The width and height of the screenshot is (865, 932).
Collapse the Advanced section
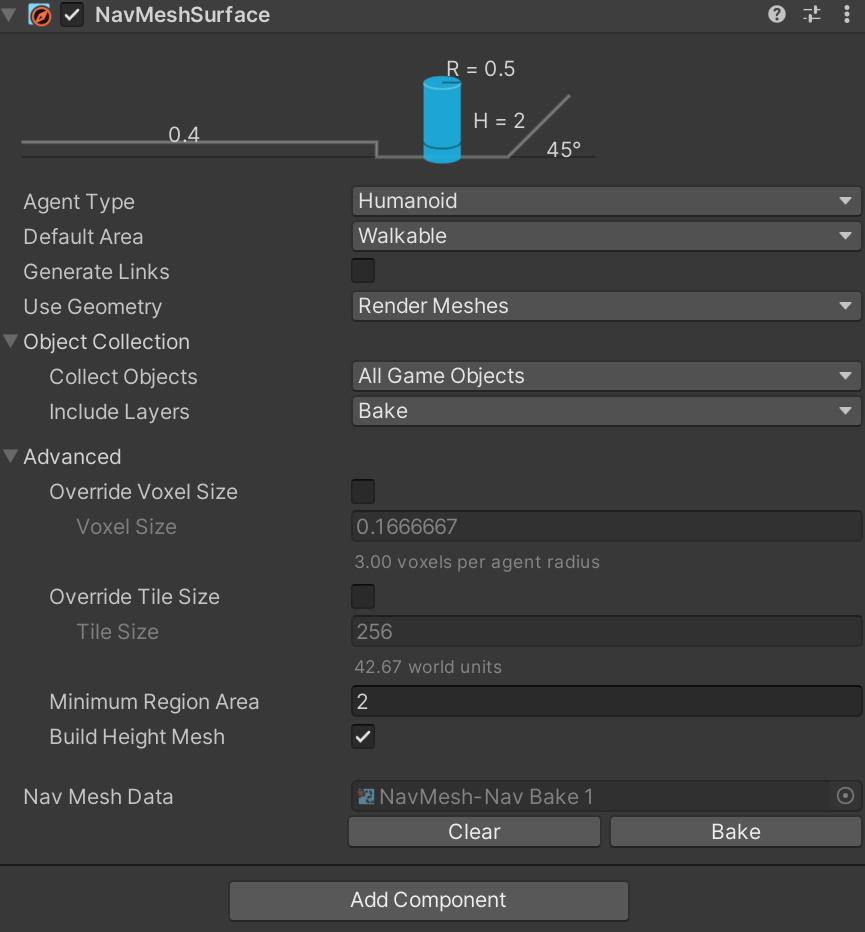pyautogui.click(x=11, y=456)
